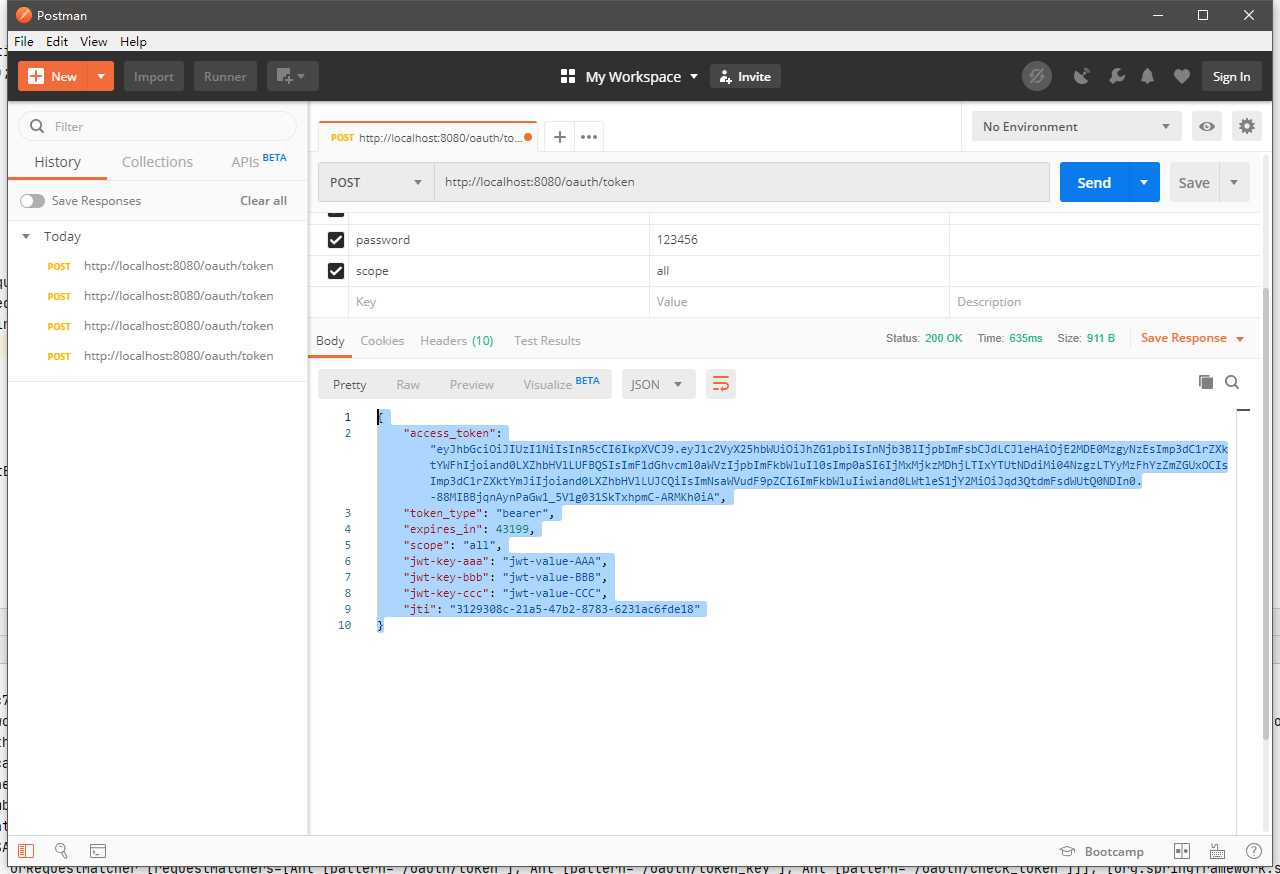This screenshot has width=1280, height=874.
Task: Open the Edit menu
Action: 57,41
